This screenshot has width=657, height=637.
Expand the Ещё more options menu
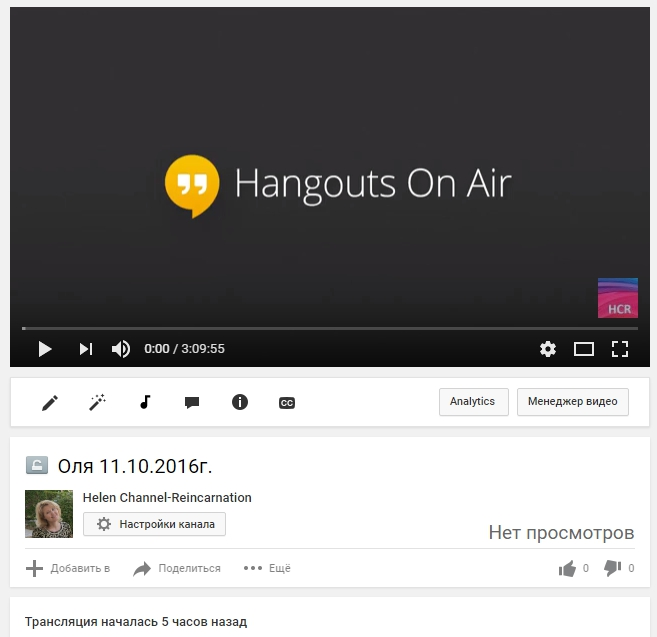coord(267,569)
